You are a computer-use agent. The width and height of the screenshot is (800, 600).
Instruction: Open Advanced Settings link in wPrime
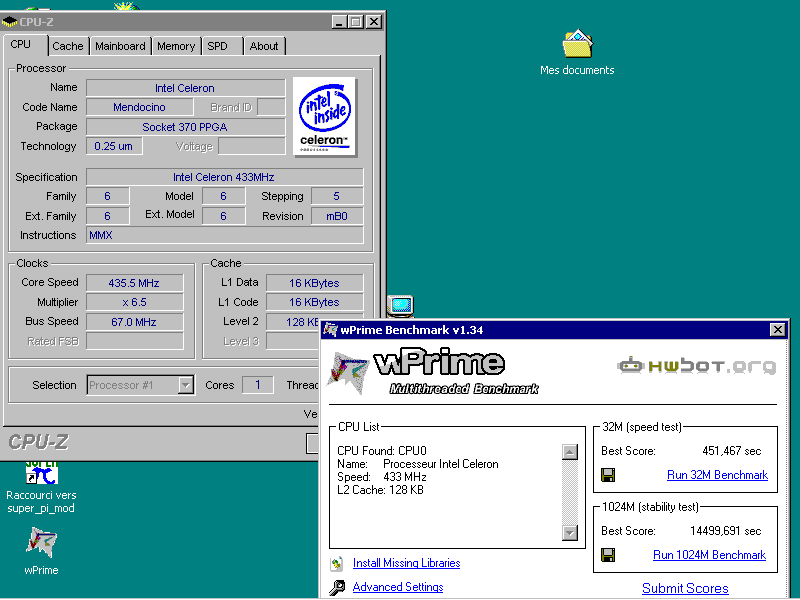point(398,587)
